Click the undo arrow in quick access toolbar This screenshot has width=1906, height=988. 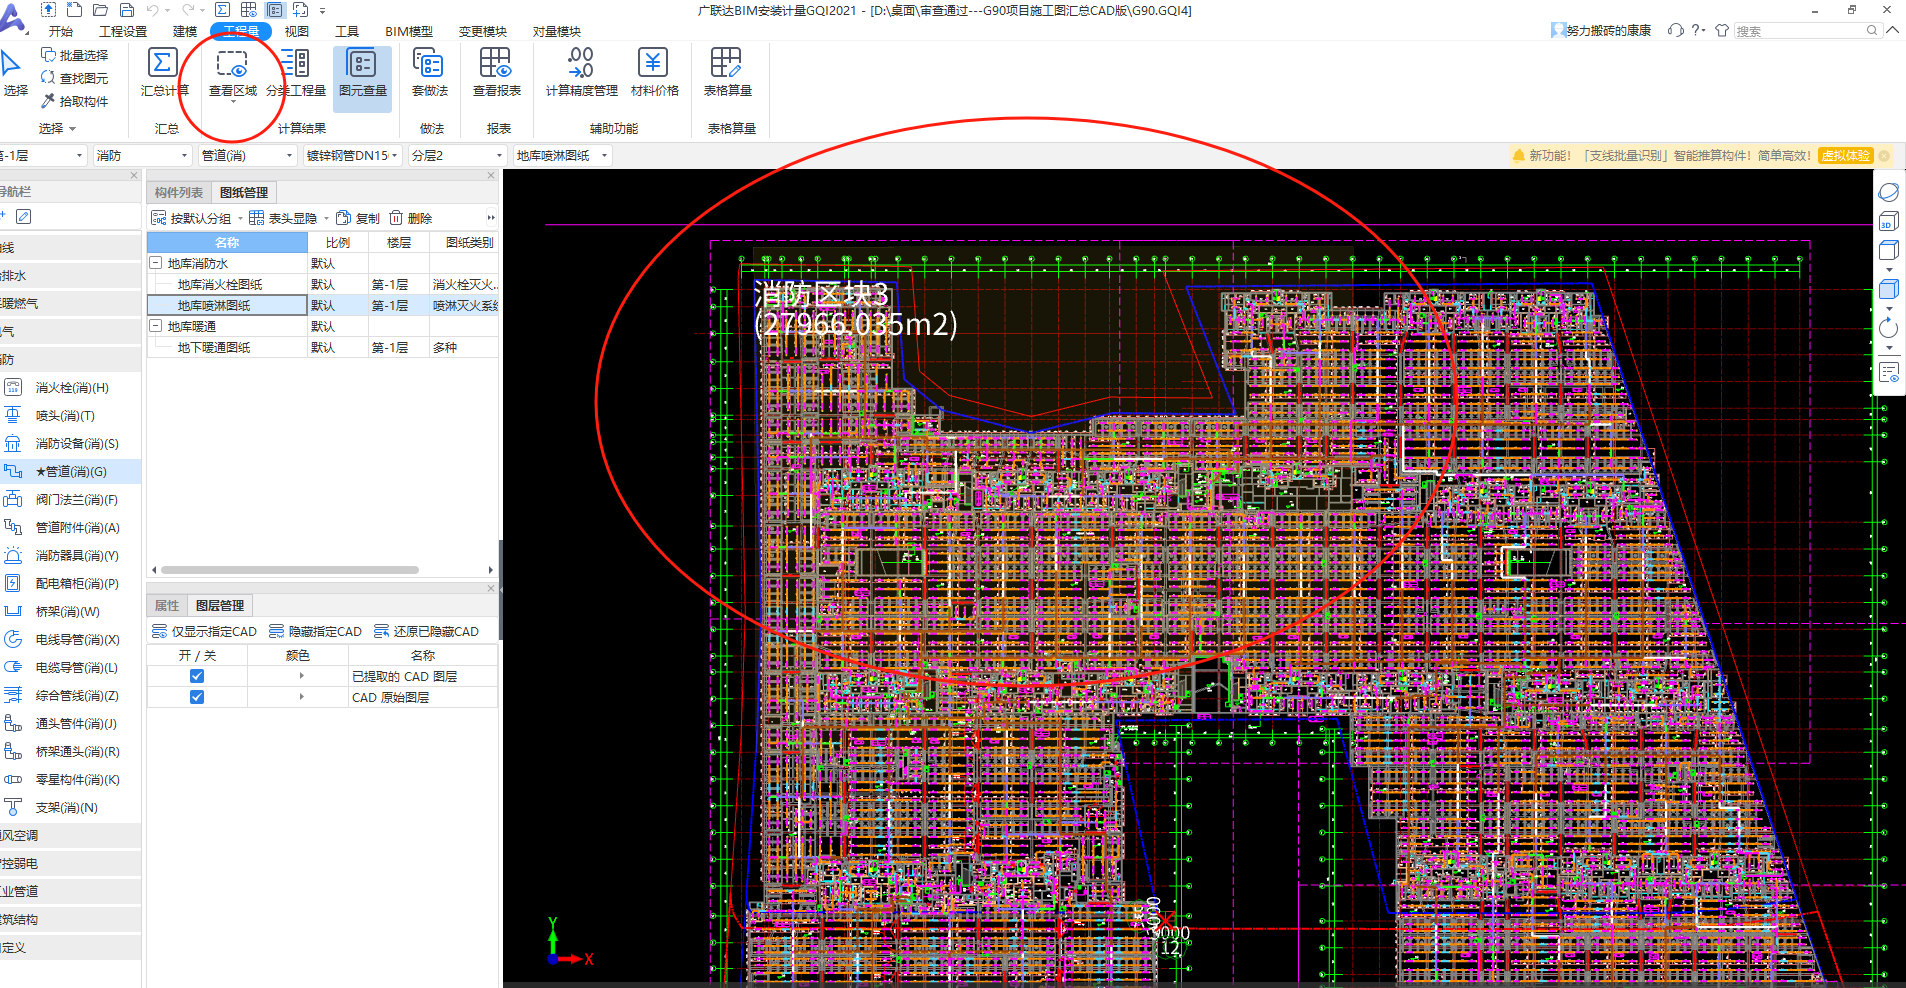pyautogui.click(x=153, y=10)
